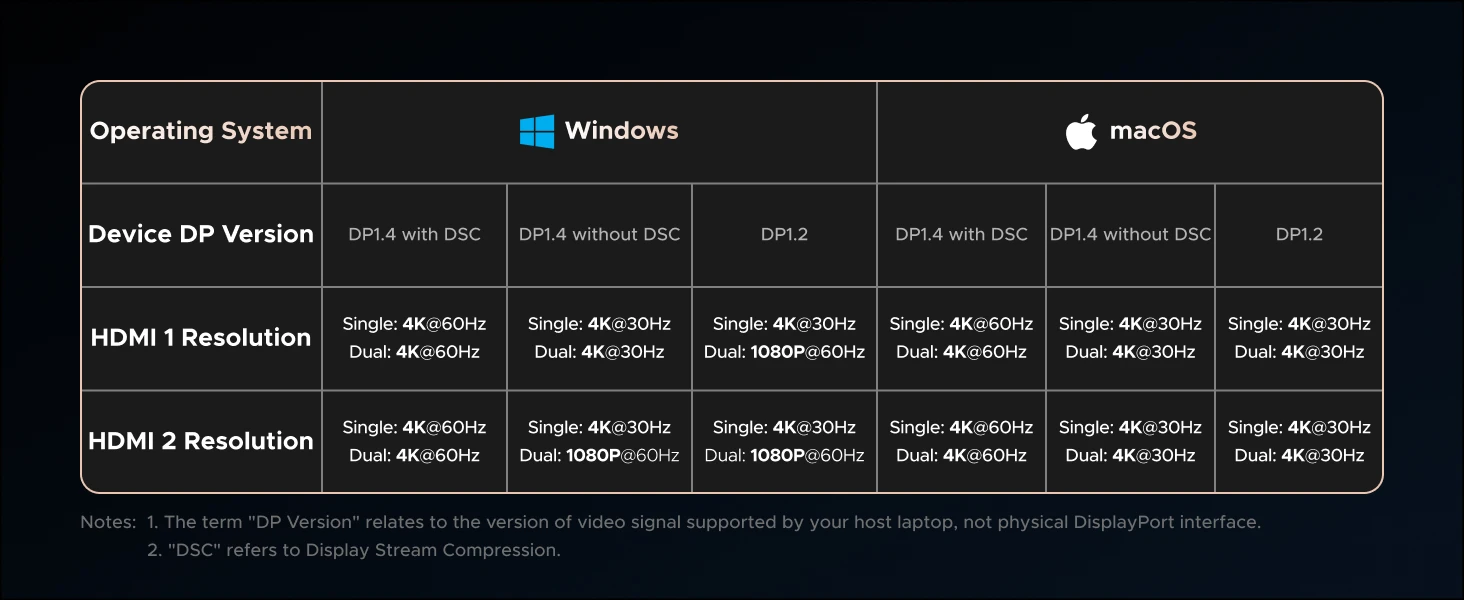Click the Operating System row label

(201, 131)
